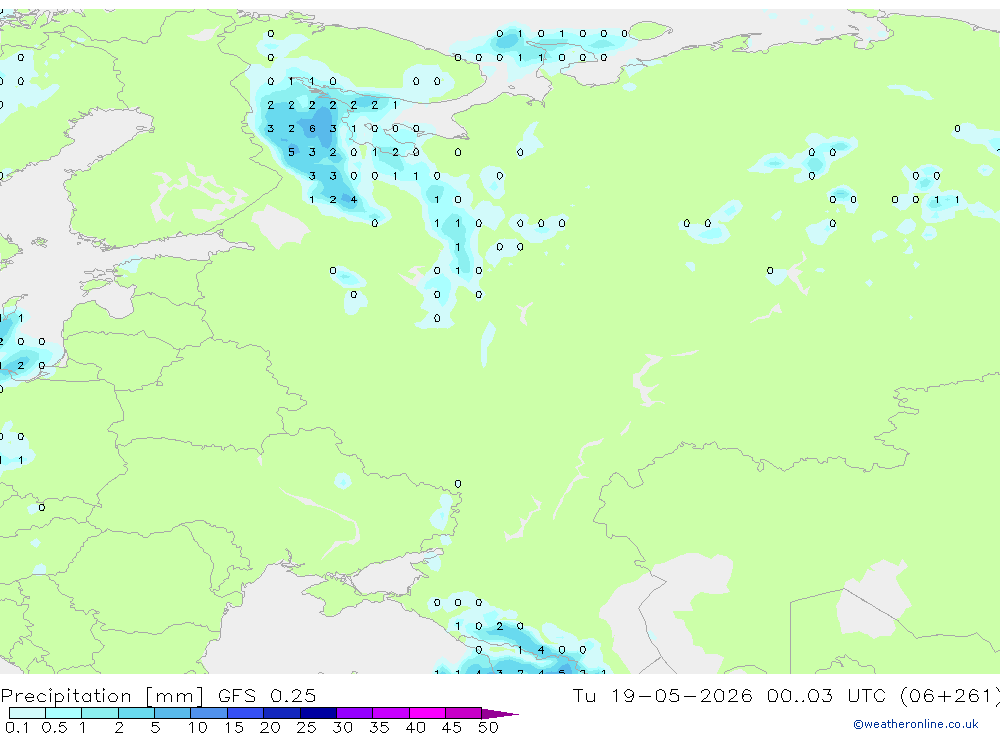Pick the 10–15 mm legend color swatch
This screenshot has width=1000, height=733.
209,713
